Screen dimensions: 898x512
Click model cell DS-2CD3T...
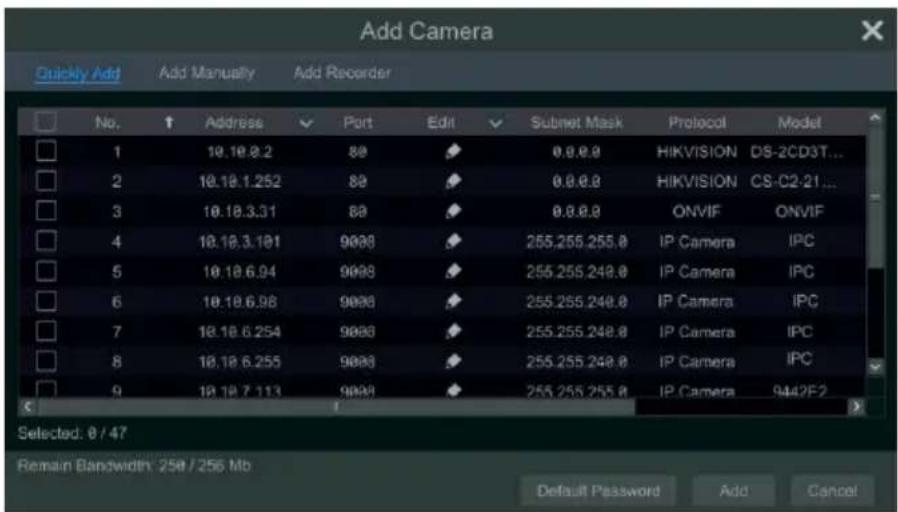797,152
